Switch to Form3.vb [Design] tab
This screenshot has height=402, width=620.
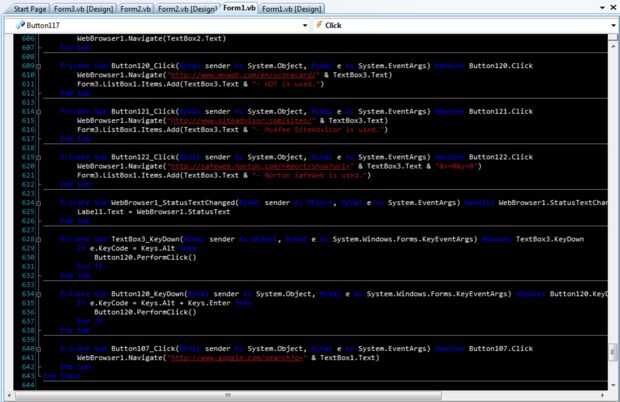coord(83,9)
